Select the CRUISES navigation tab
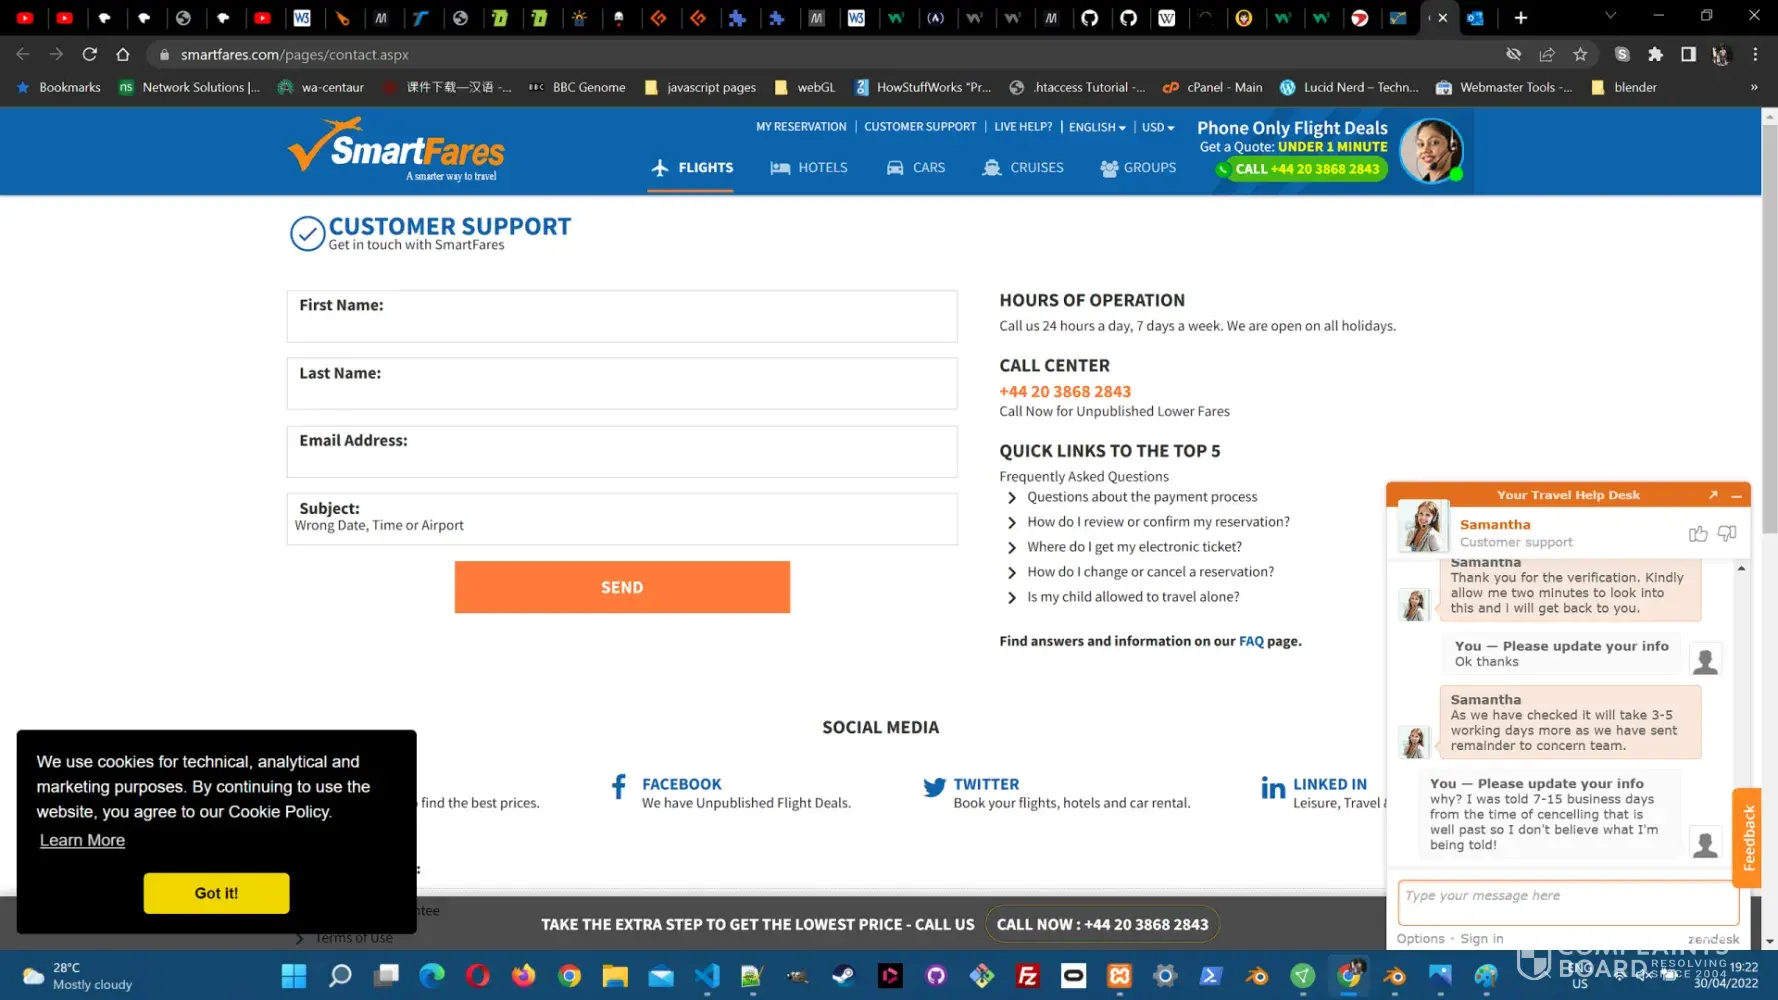The image size is (1778, 1000). click(1022, 168)
